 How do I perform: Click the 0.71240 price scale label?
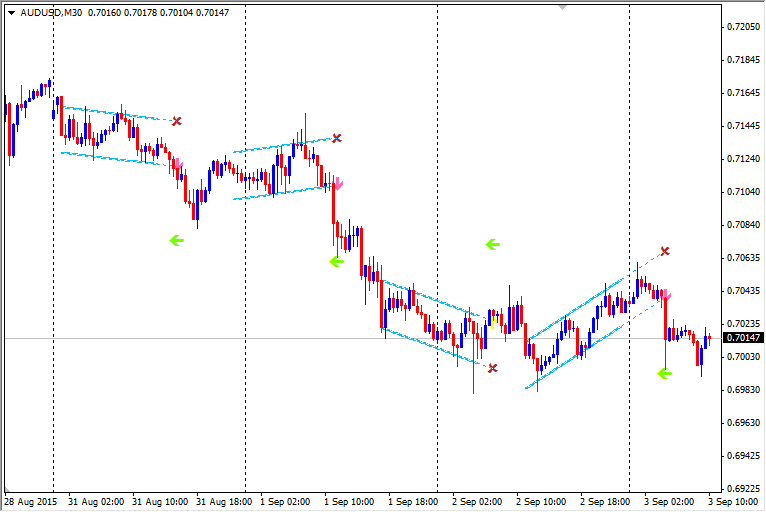(744, 159)
